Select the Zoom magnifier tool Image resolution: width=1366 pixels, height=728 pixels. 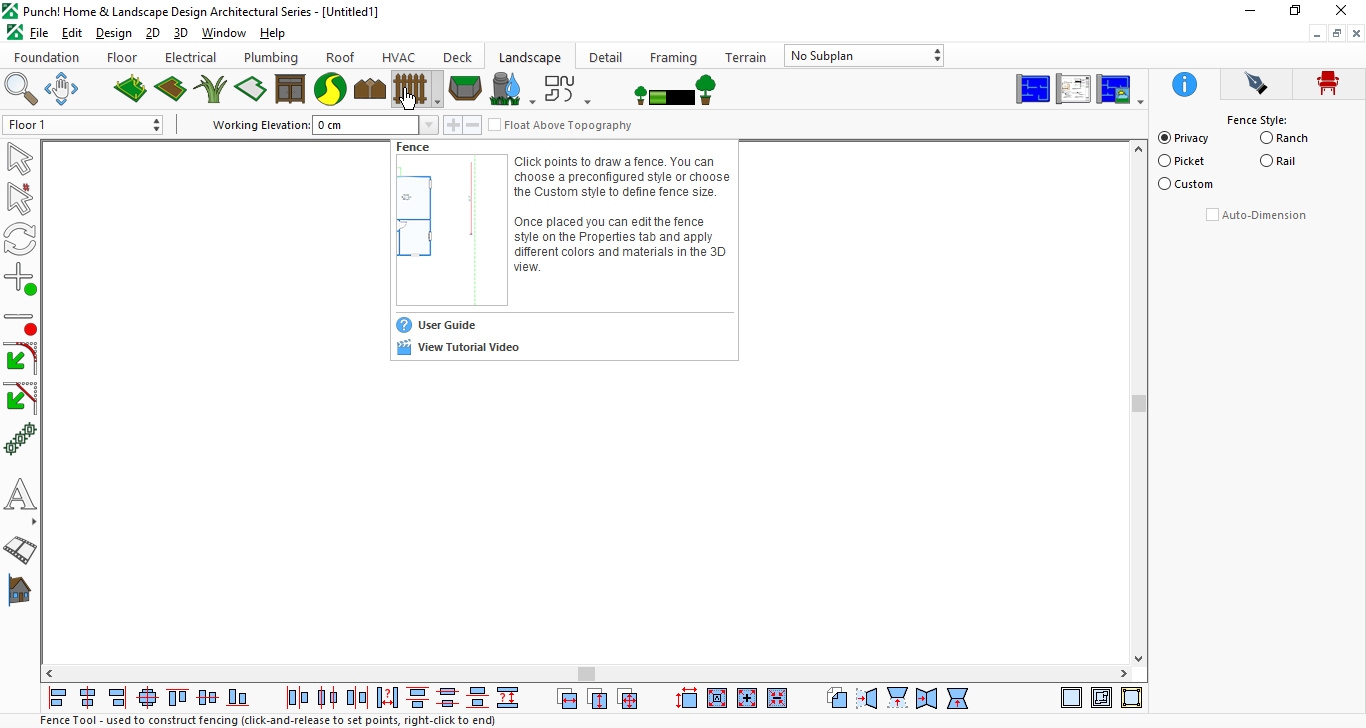tap(21, 89)
